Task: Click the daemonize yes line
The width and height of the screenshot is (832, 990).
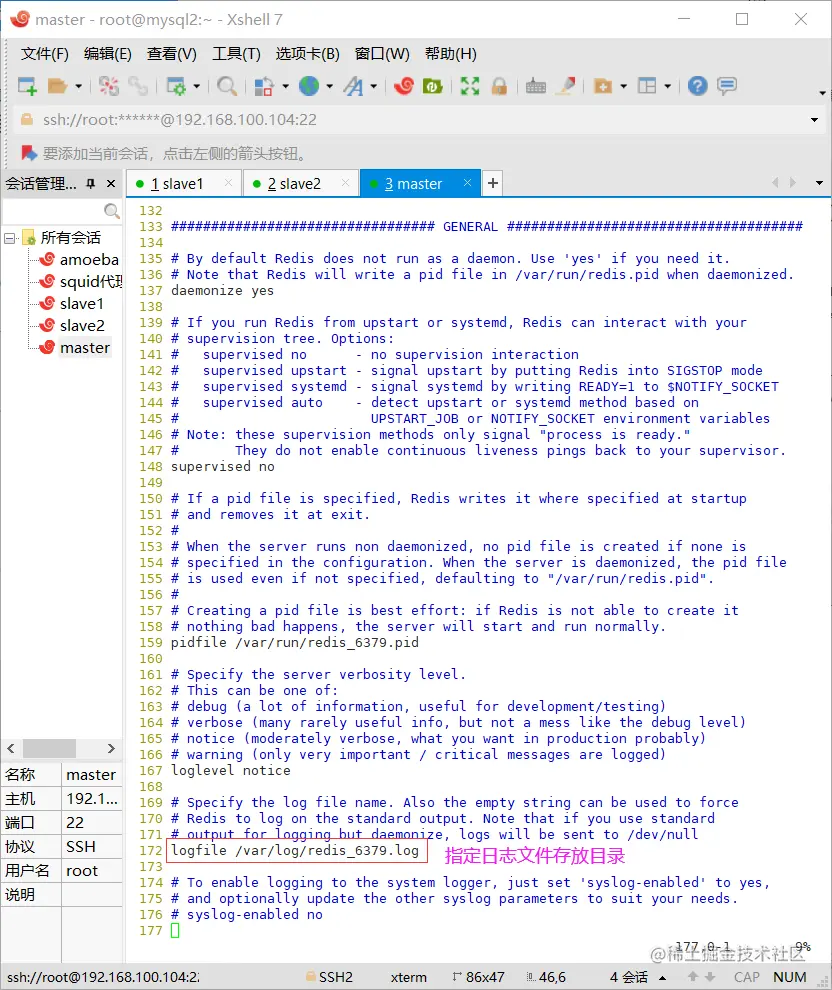Action: pos(222,290)
